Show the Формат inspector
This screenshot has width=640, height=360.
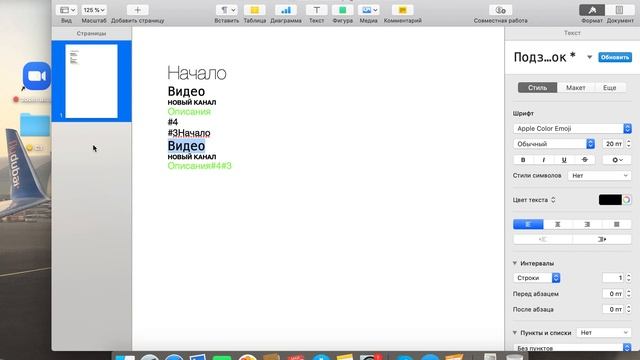pos(592,10)
